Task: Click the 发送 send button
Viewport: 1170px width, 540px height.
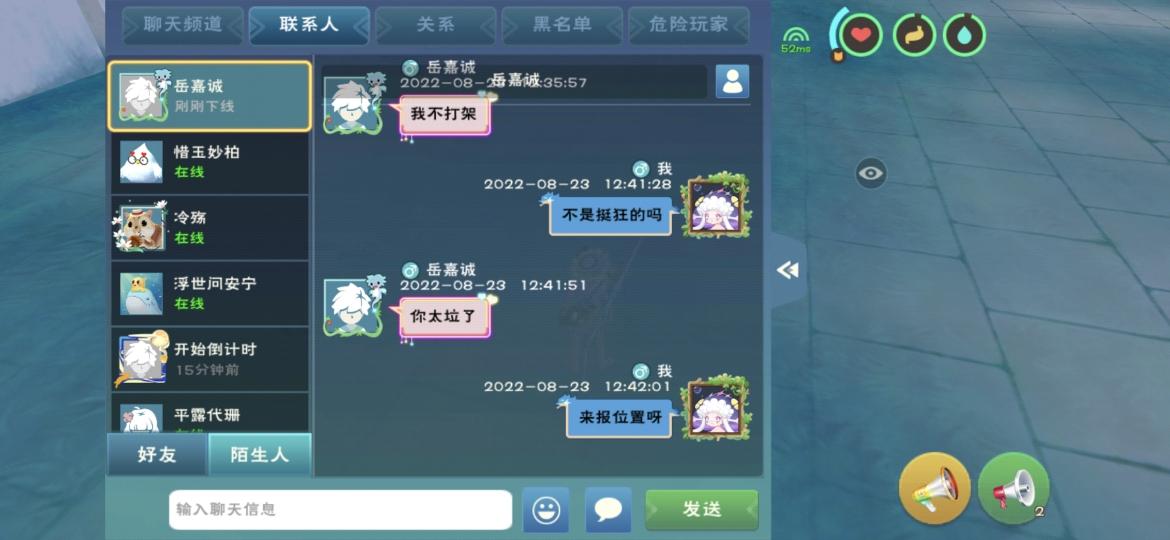Action: (701, 509)
